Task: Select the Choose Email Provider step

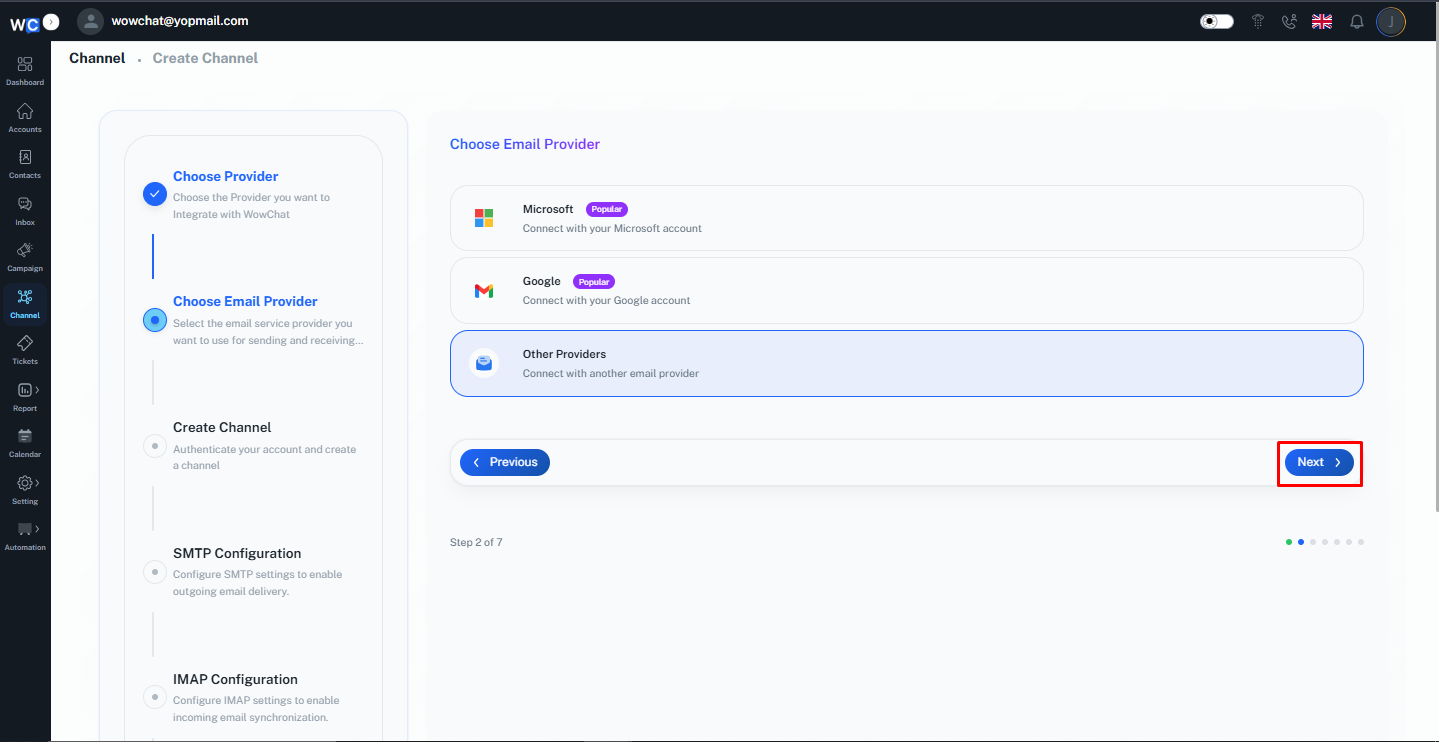Action: click(x=245, y=301)
